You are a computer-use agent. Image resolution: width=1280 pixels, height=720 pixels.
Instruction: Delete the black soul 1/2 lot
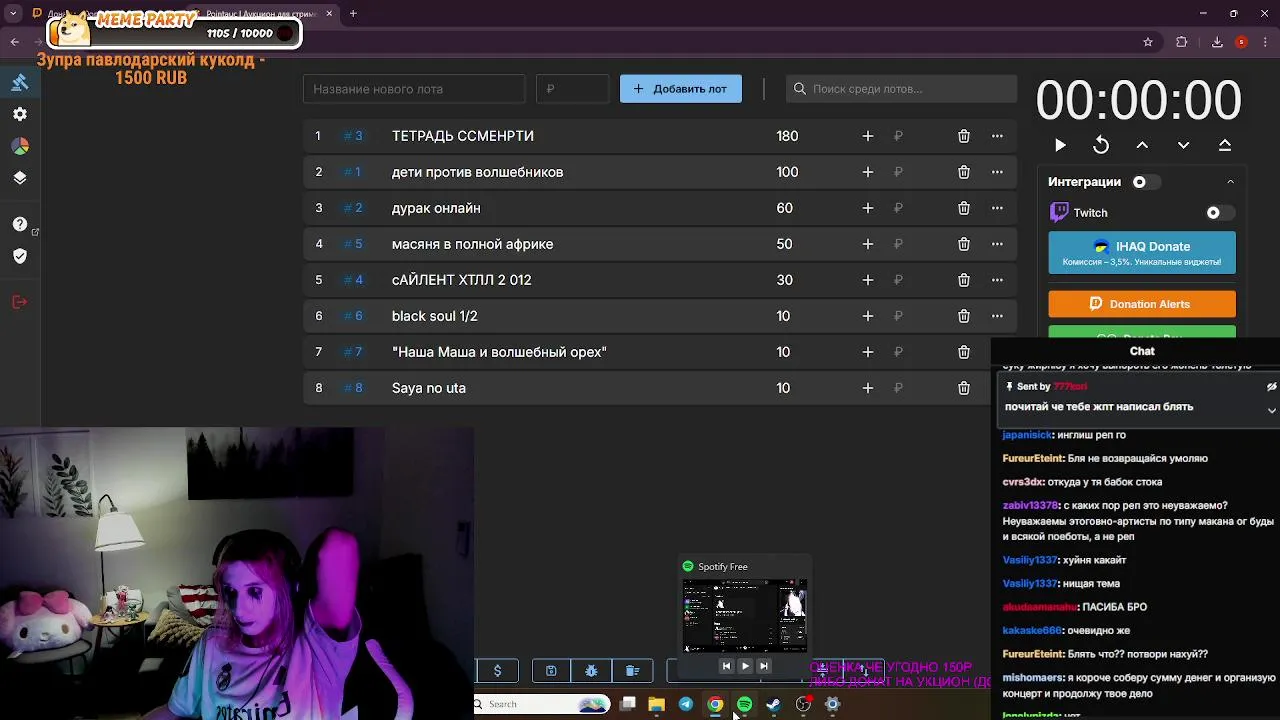964,316
